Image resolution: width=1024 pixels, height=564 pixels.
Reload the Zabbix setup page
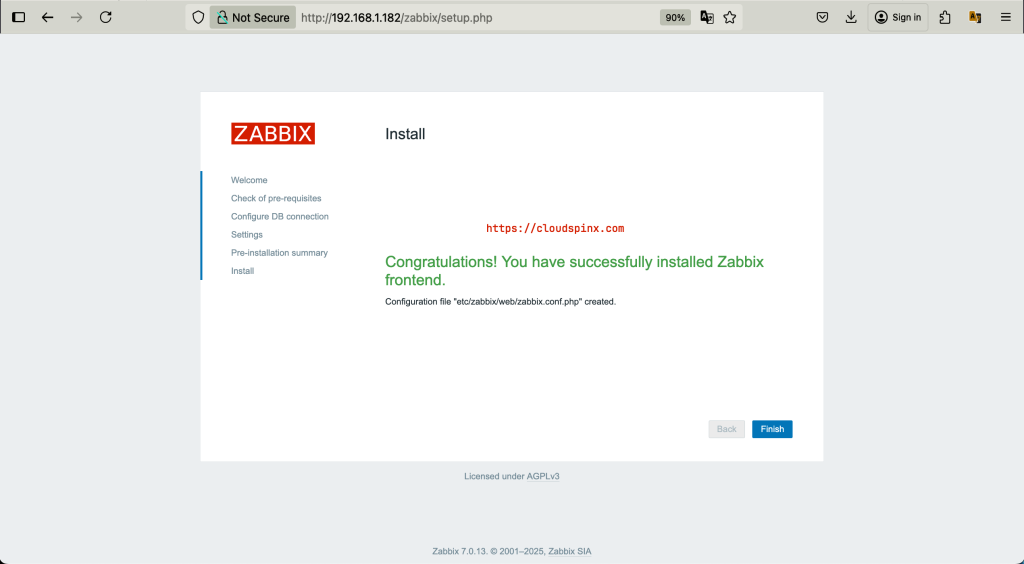[106, 18]
